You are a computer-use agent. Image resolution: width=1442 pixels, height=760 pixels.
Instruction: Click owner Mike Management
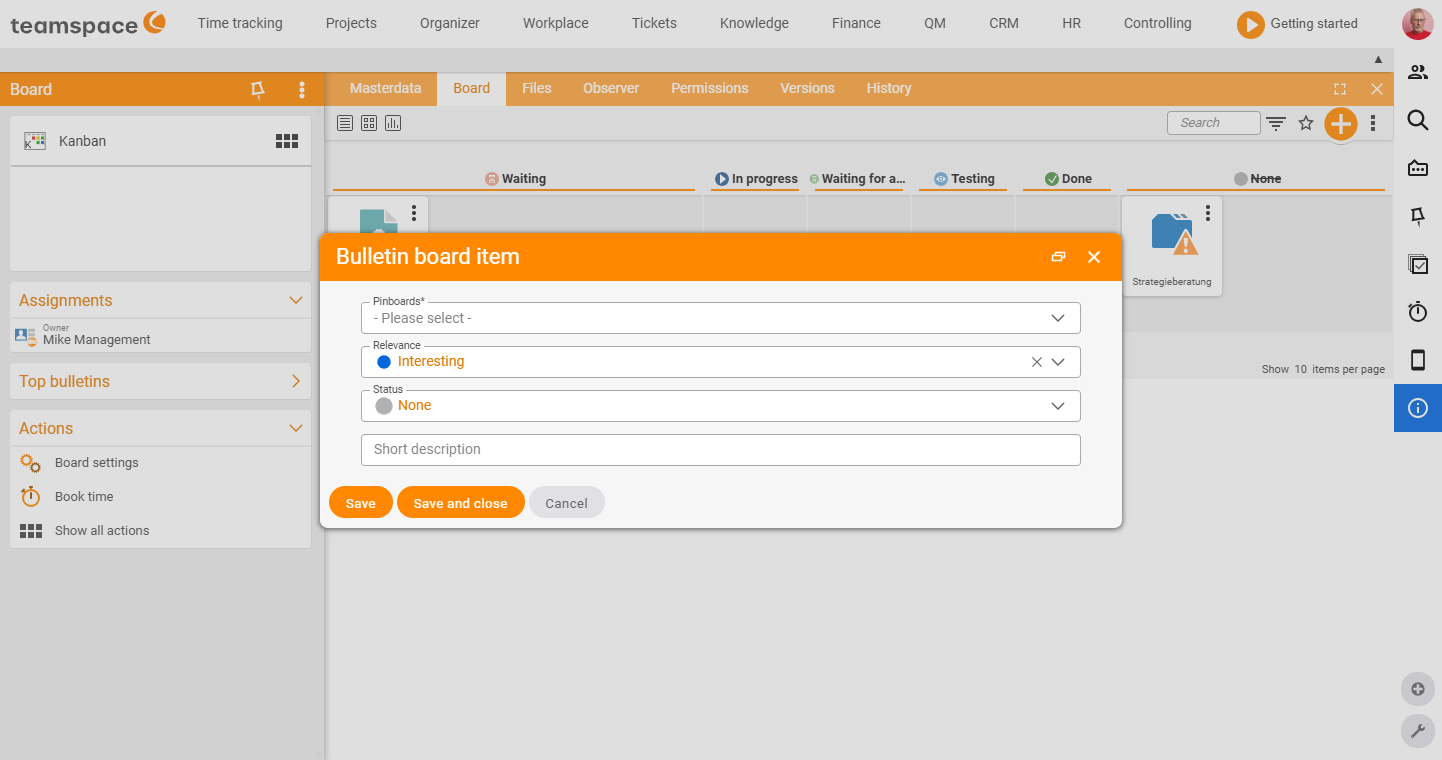tap(97, 340)
